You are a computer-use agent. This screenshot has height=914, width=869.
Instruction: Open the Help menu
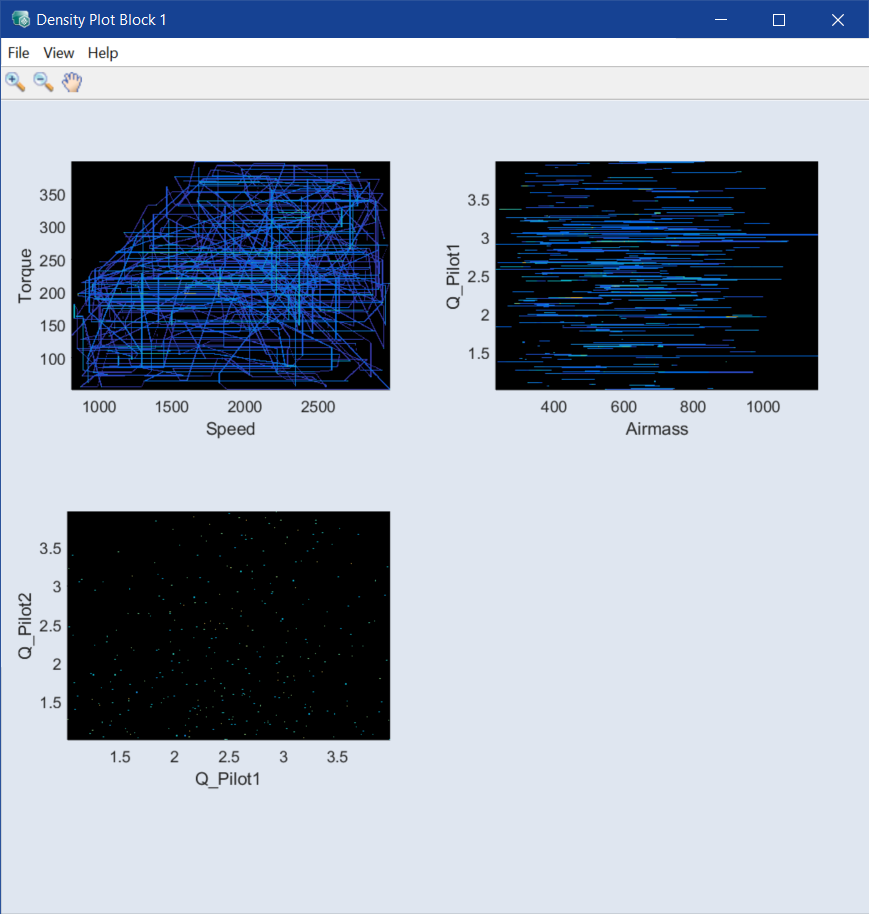point(102,53)
